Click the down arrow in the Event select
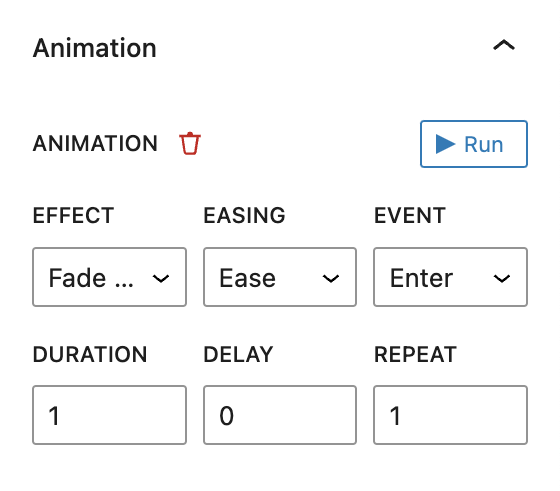560x491 pixels. pos(501,278)
